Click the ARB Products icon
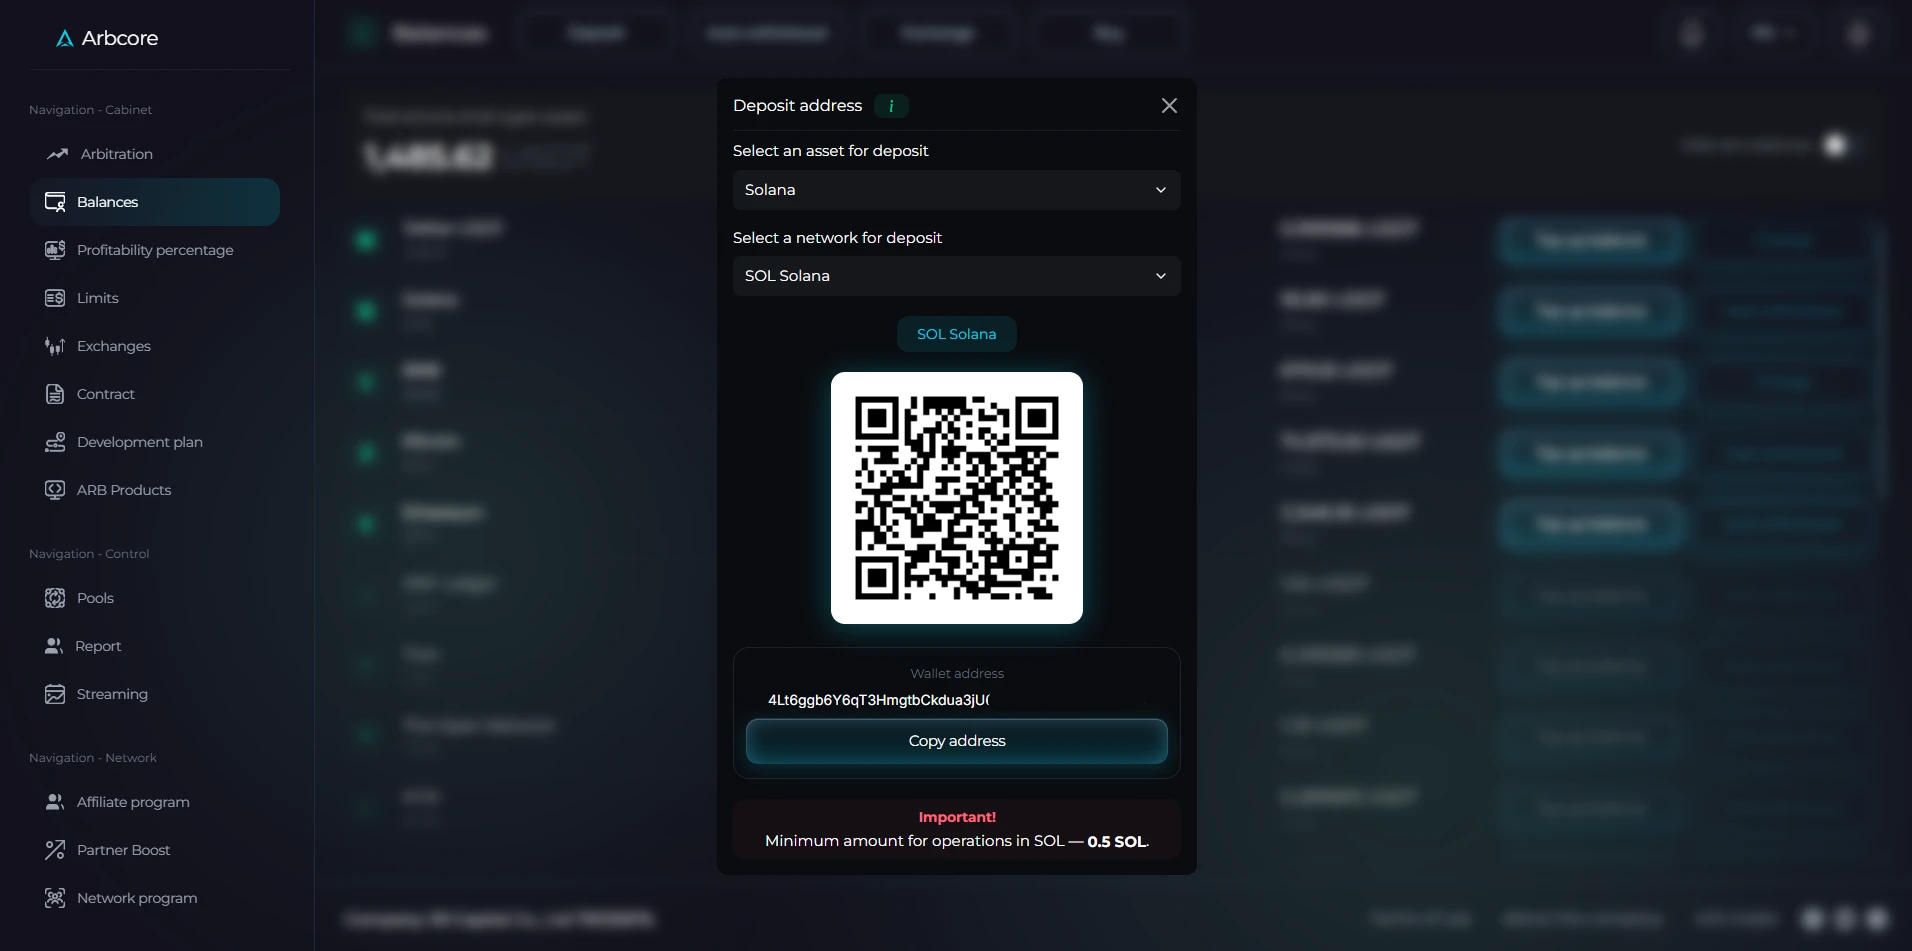Screen dimensions: 1912x951 (x=55, y=490)
